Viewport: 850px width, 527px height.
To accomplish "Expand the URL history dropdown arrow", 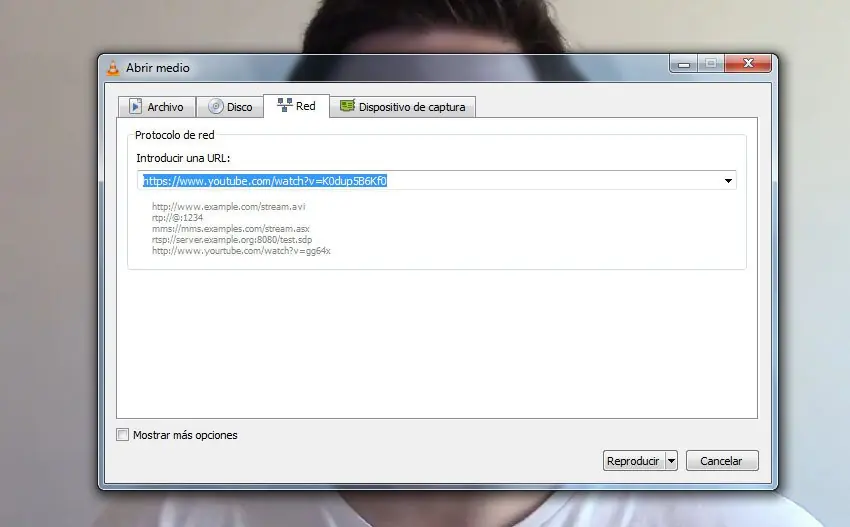I will pos(728,181).
